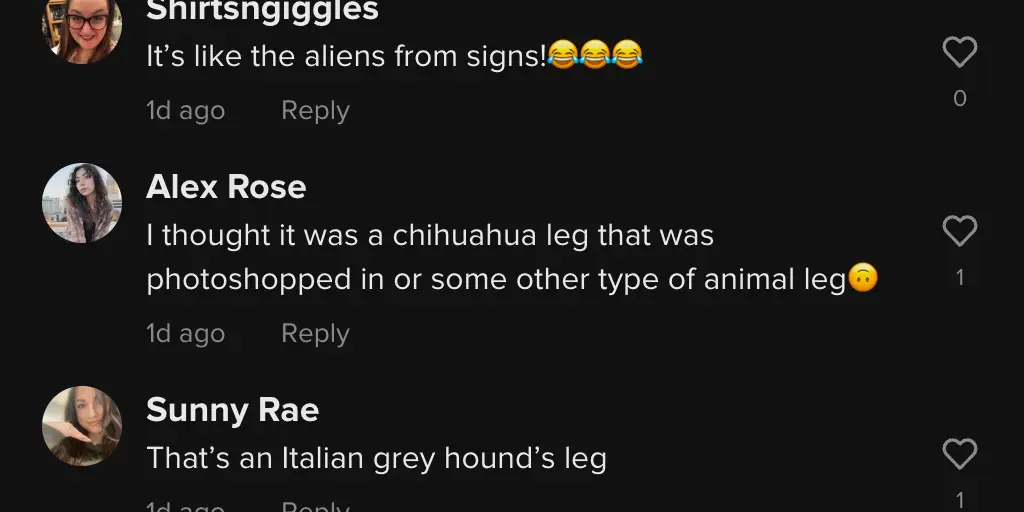Screen dimensions: 1024x512
Task: Like the Shirtsngiggles comment with the heart
Action: [x=959, y=52]
